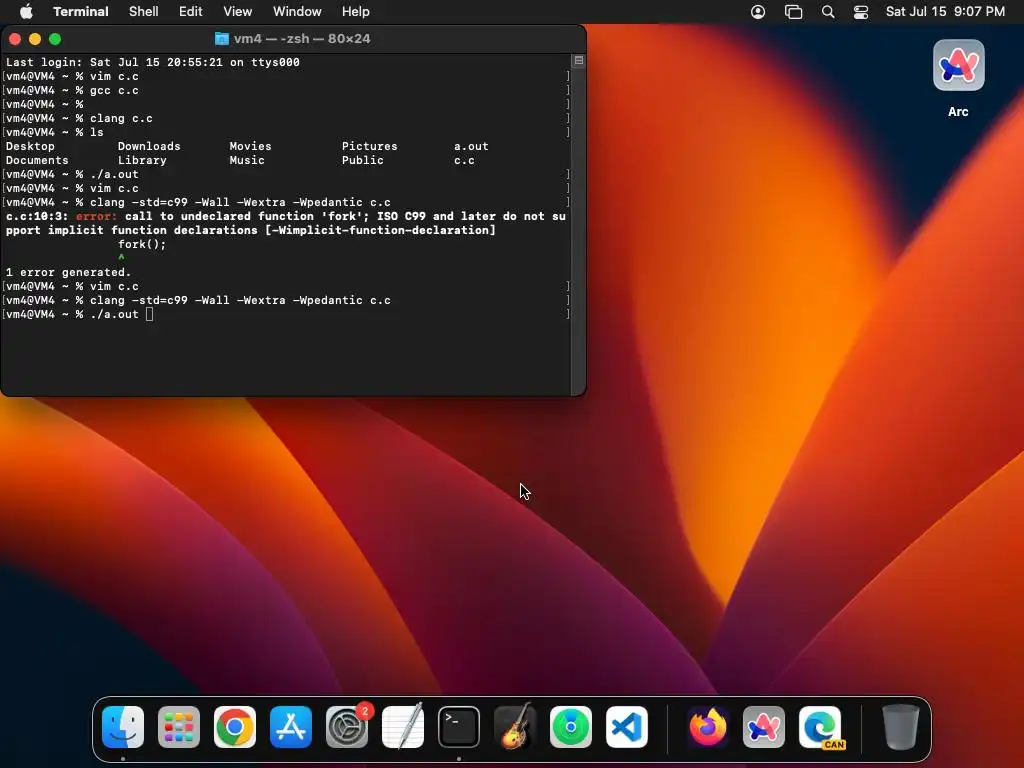This screenshot has height=768, width=1024.
Task: Select the Arc icon on the desktop
Action: point(958,65)
